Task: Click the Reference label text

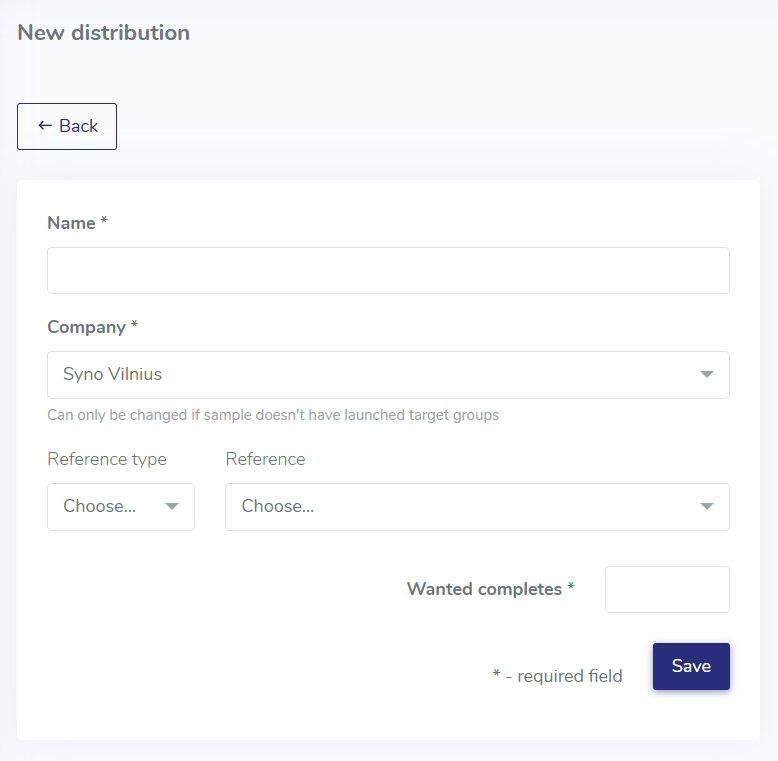Action: click(265, 459)
